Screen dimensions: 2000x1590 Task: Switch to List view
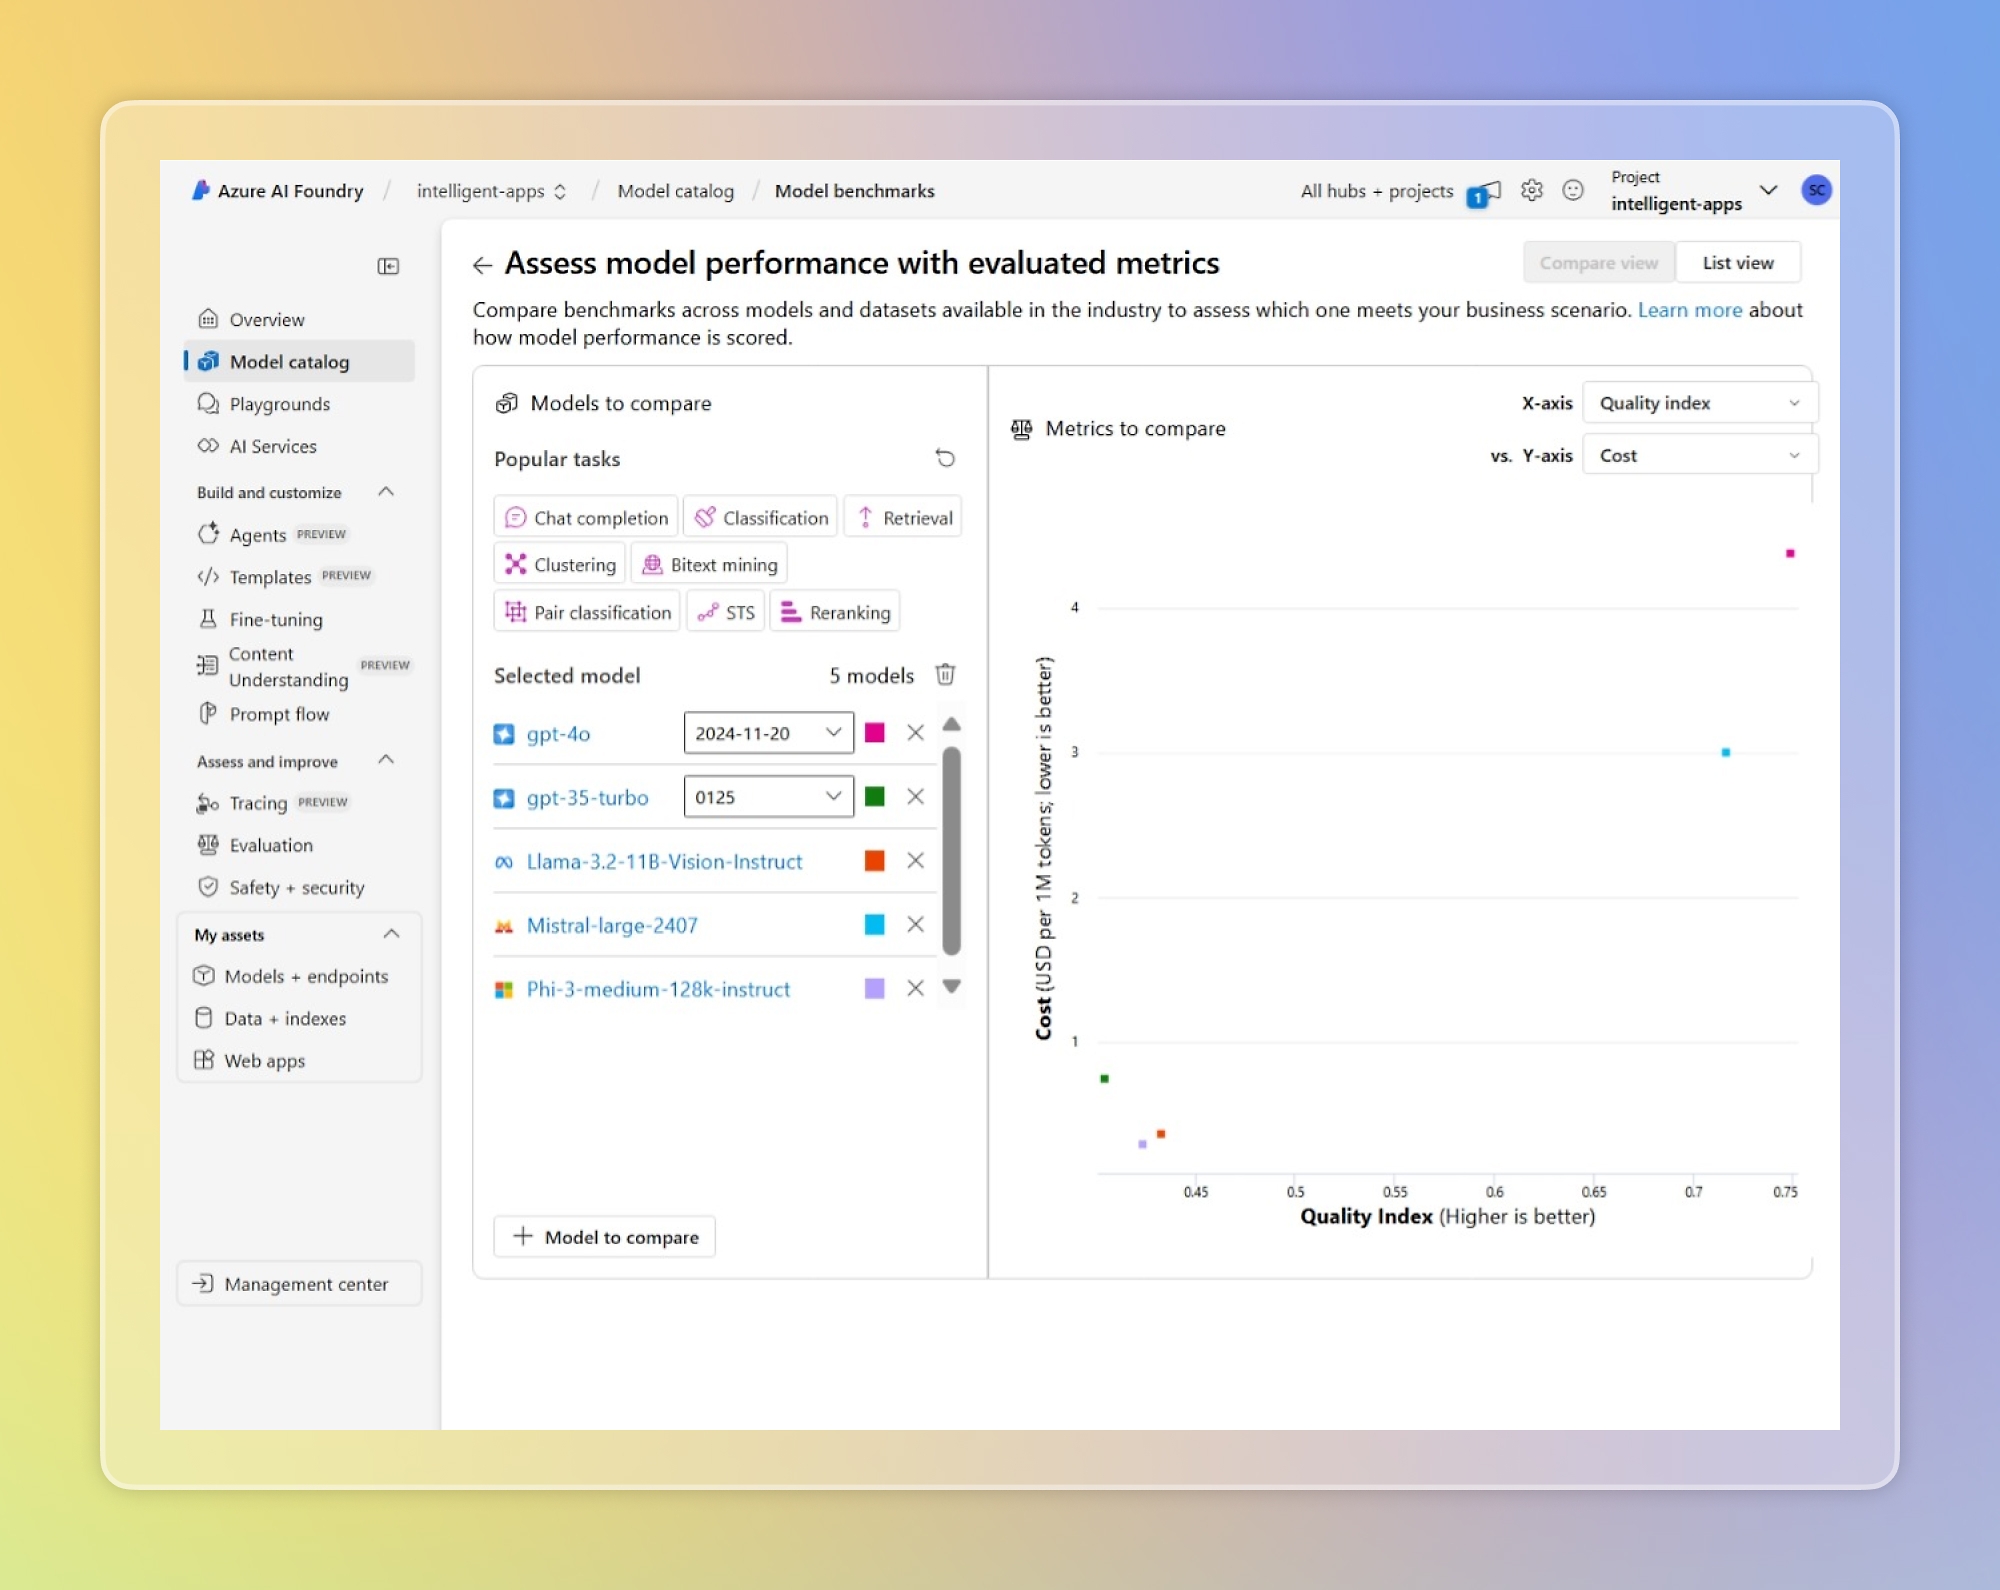click(x=1738, y=263)
